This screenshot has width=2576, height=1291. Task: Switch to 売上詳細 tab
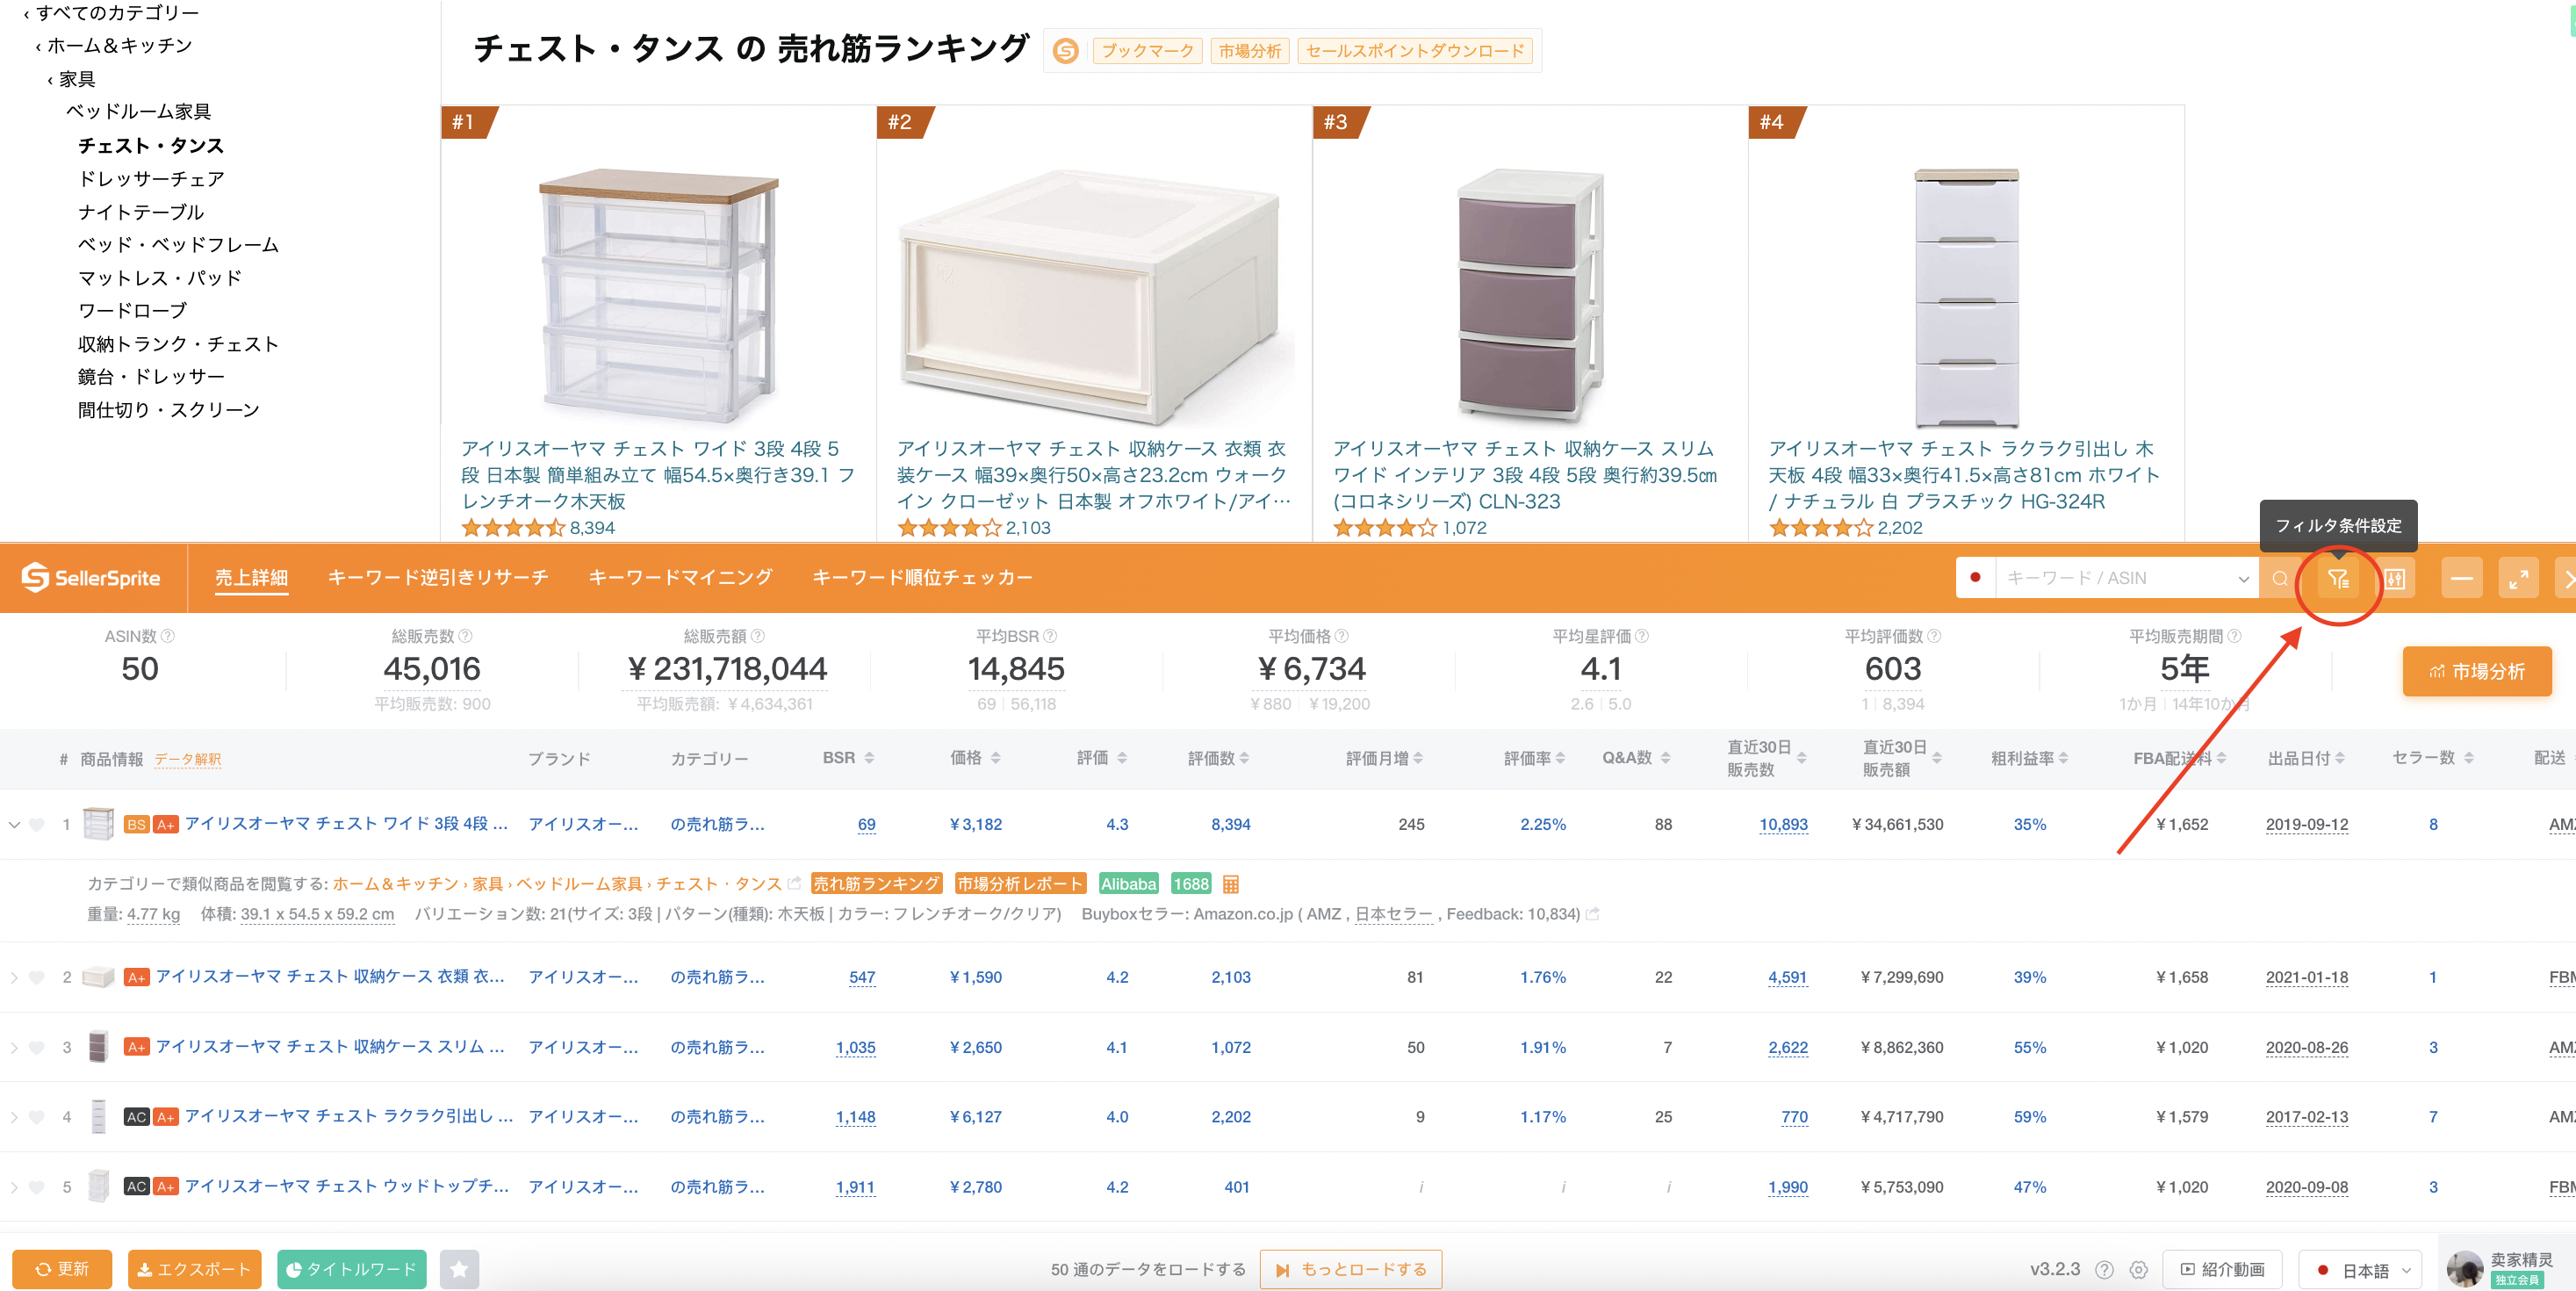tap(251, 577)
